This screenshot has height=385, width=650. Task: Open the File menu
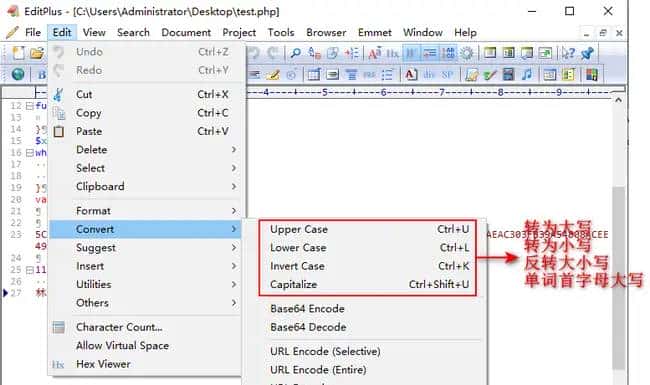pyautogui.click(x=33, y=32)
